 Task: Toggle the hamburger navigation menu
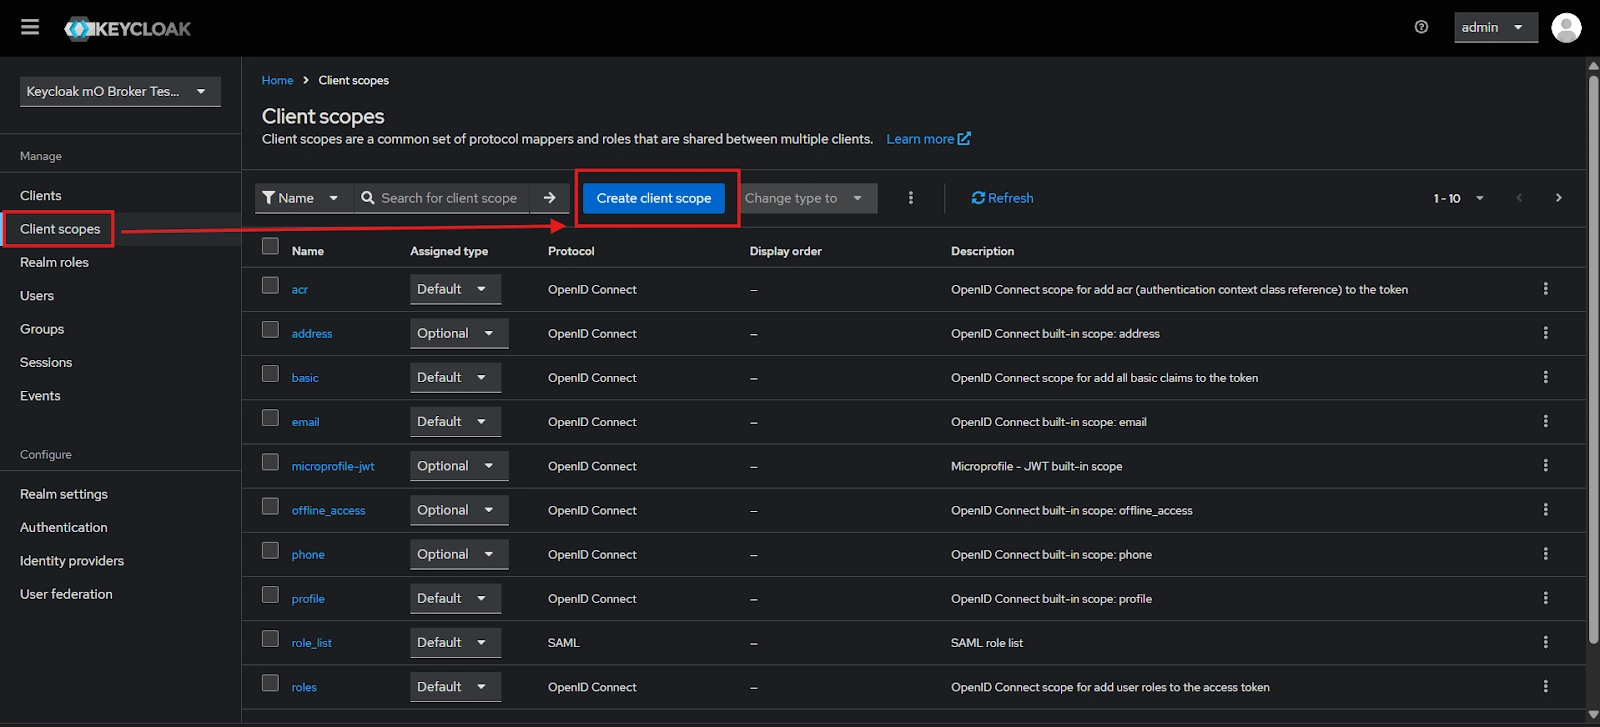(x=30, y=27)
